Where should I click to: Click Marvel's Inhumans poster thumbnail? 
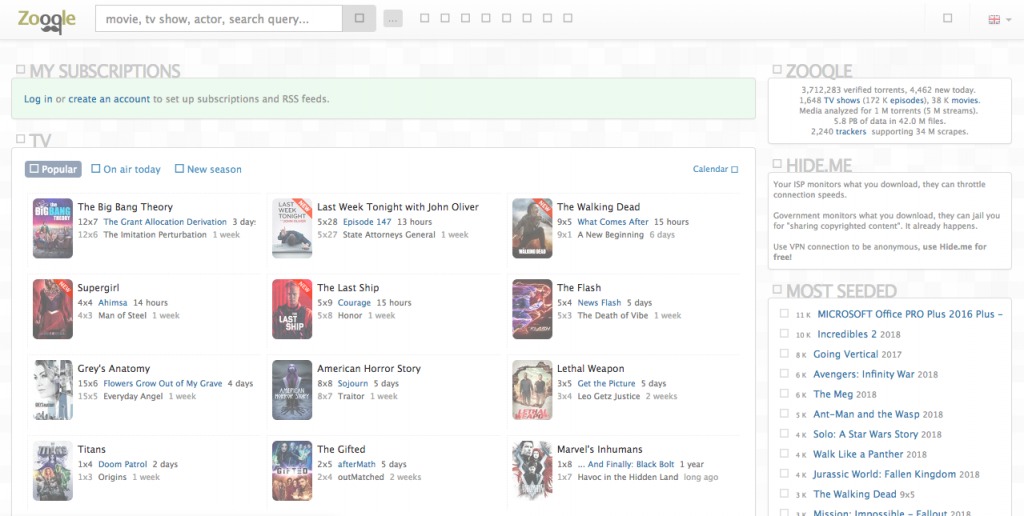point(532,471)
